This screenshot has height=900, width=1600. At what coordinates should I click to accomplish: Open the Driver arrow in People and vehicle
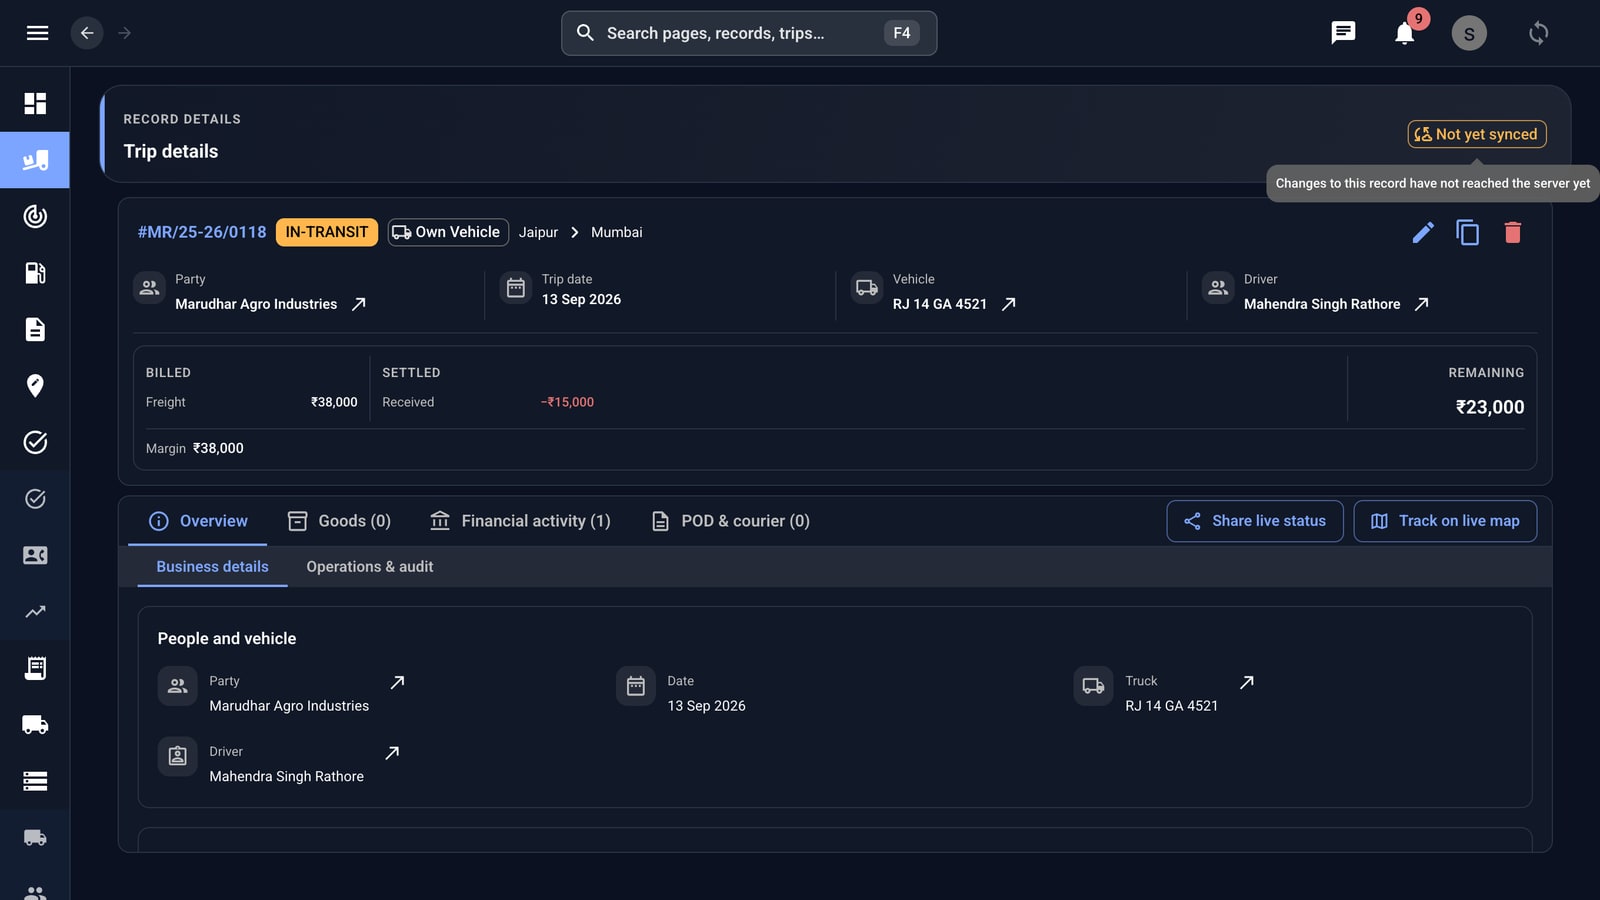click(x=392, y=753)
